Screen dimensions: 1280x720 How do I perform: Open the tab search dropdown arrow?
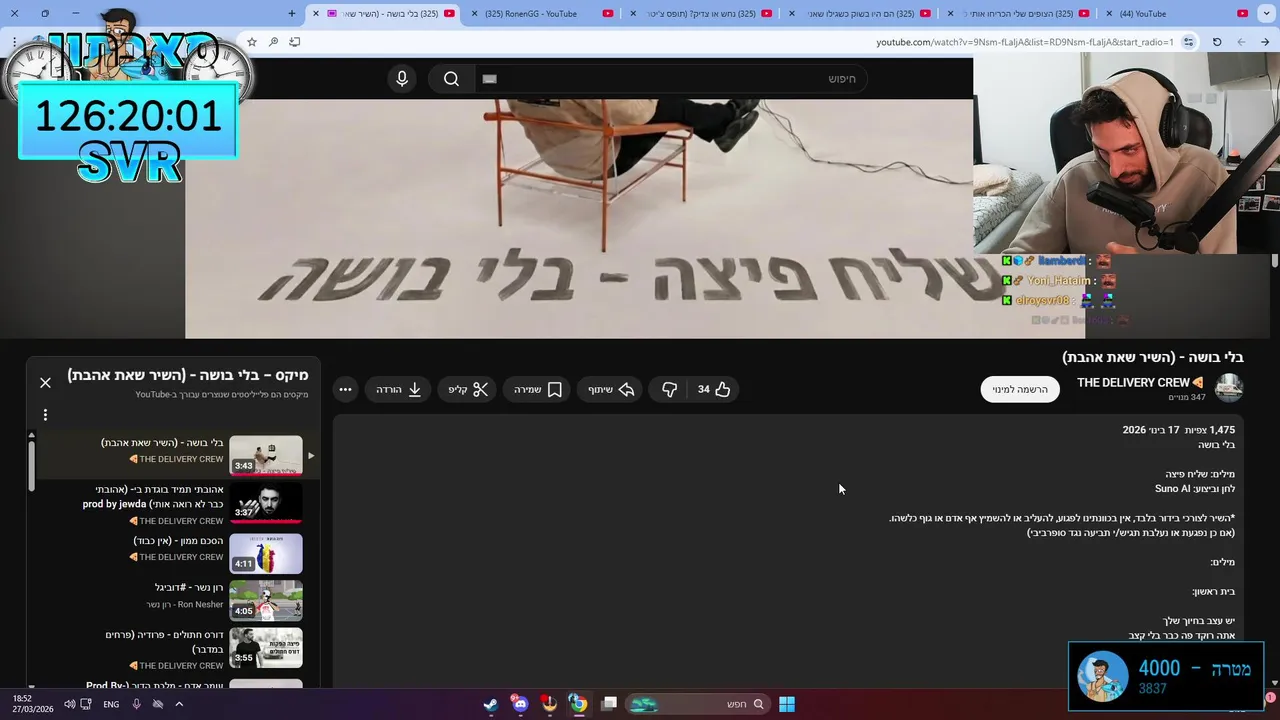[x=1266, y=14]
